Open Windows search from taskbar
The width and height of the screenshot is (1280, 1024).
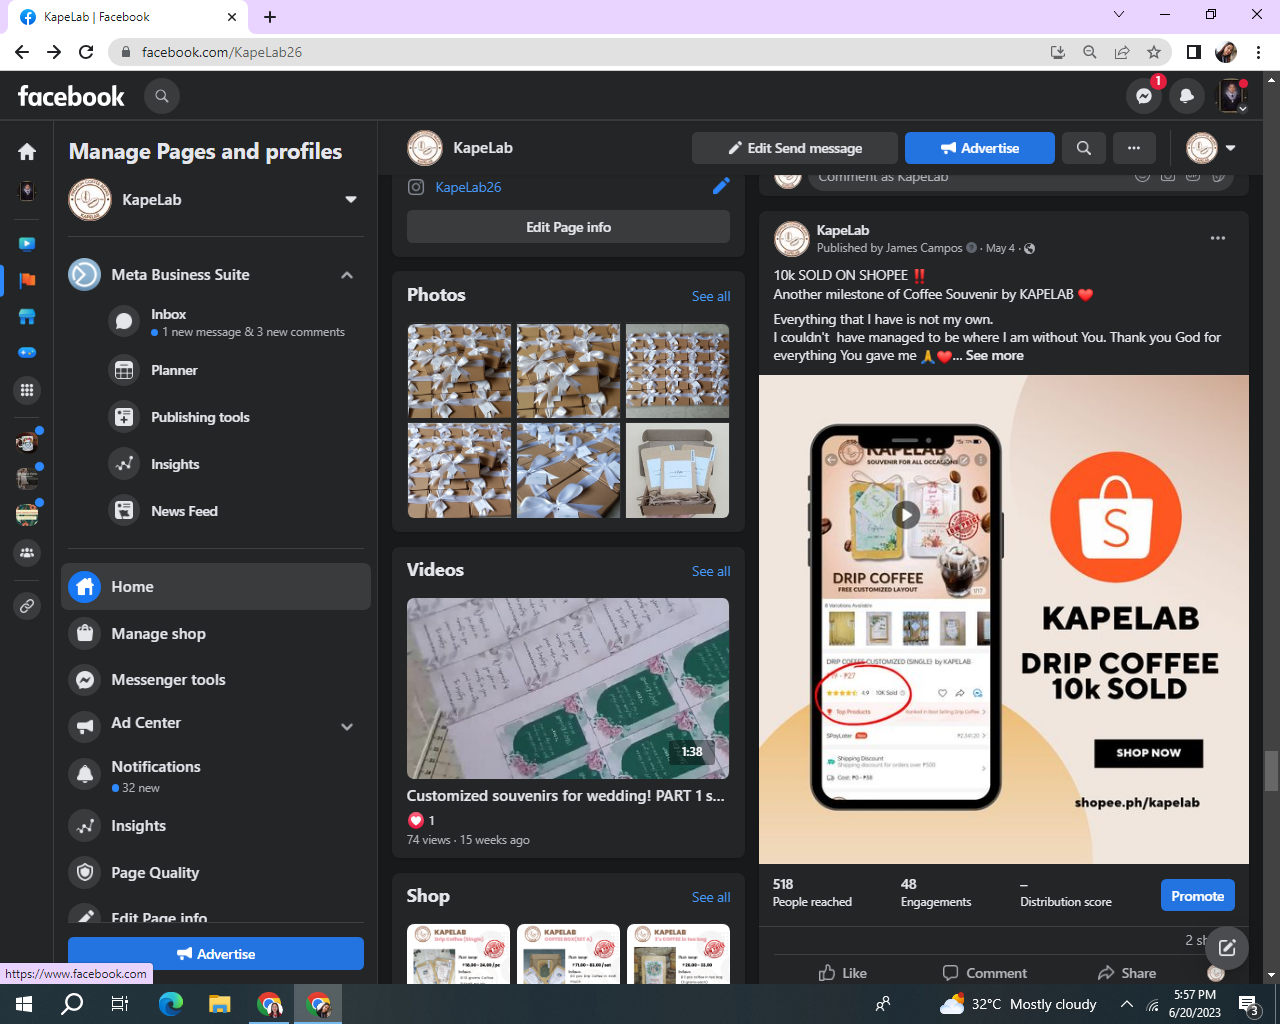pyautogui.click(x=72, y=1004)
